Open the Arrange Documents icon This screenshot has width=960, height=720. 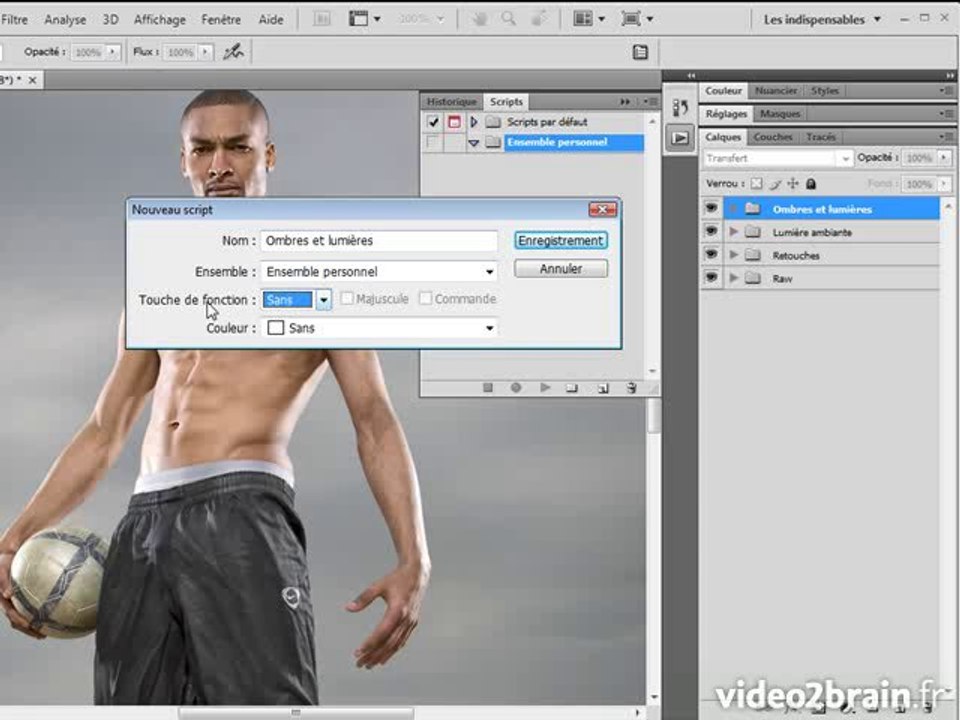coord(589,19)
